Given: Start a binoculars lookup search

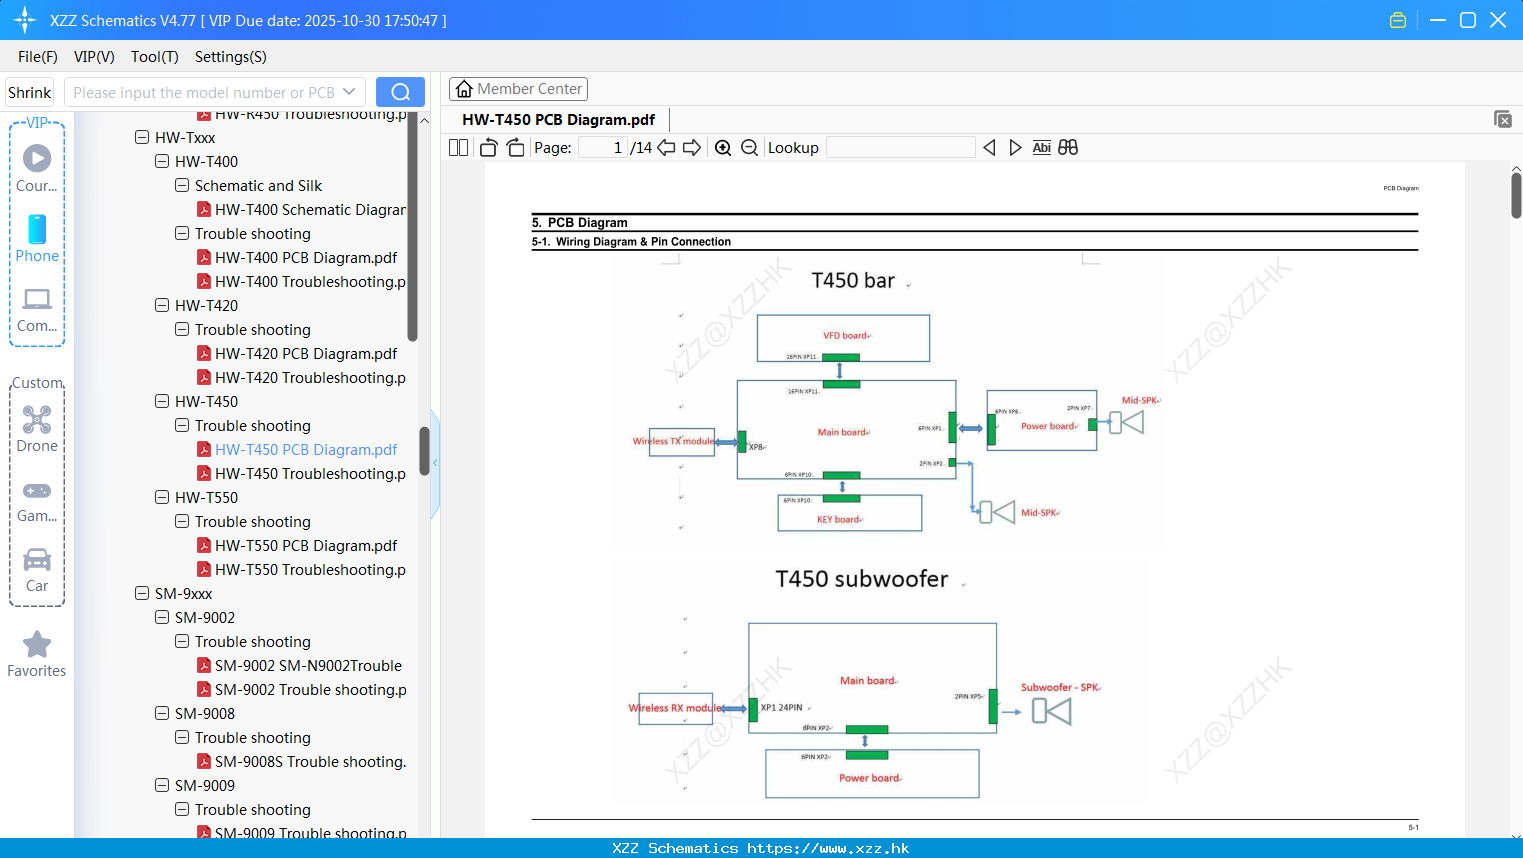Looking at the screenshot, I should pos(1067,147).
